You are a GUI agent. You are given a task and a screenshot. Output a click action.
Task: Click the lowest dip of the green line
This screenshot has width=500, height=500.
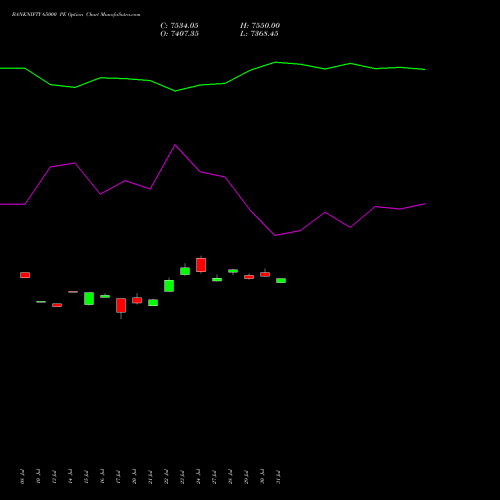pyautogui.click(x=175, y=91)
